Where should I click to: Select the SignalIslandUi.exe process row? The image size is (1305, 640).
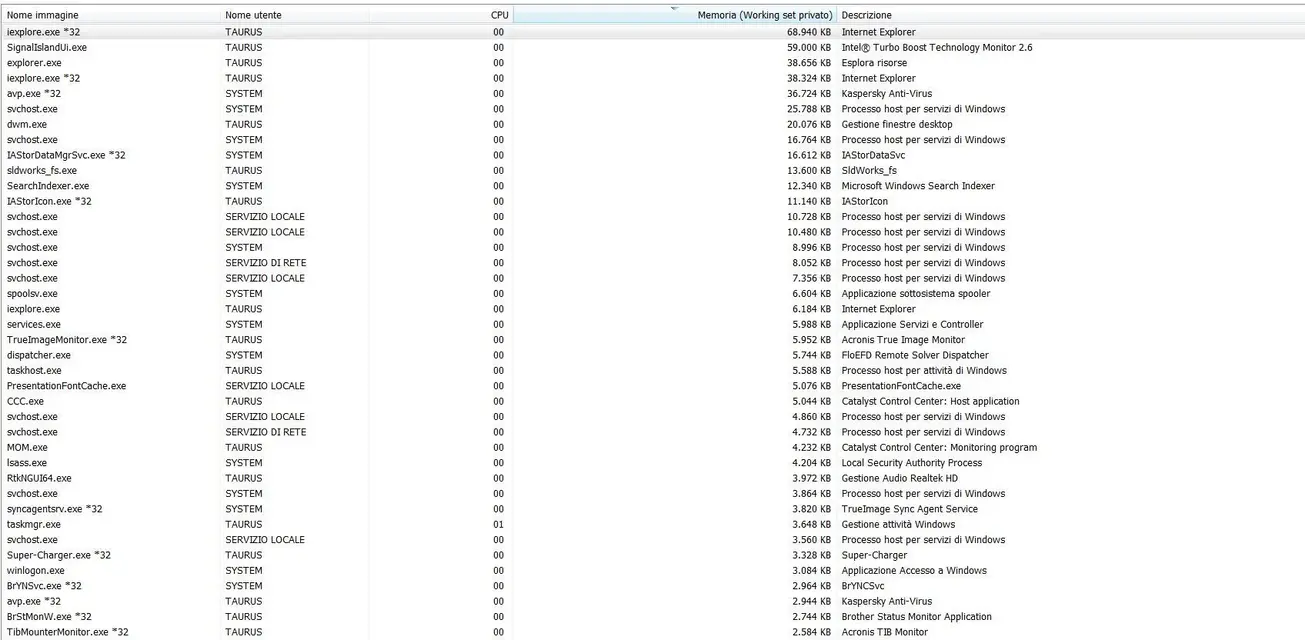[x=47, y=47]
